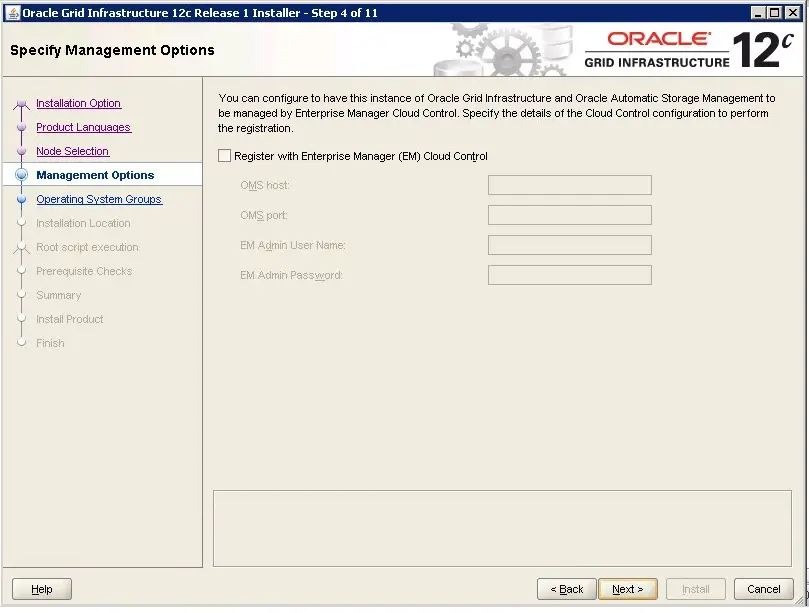Click the Installation Location greyed step
The width and height of the screenshot is (809, 613).
coord(83,223)
